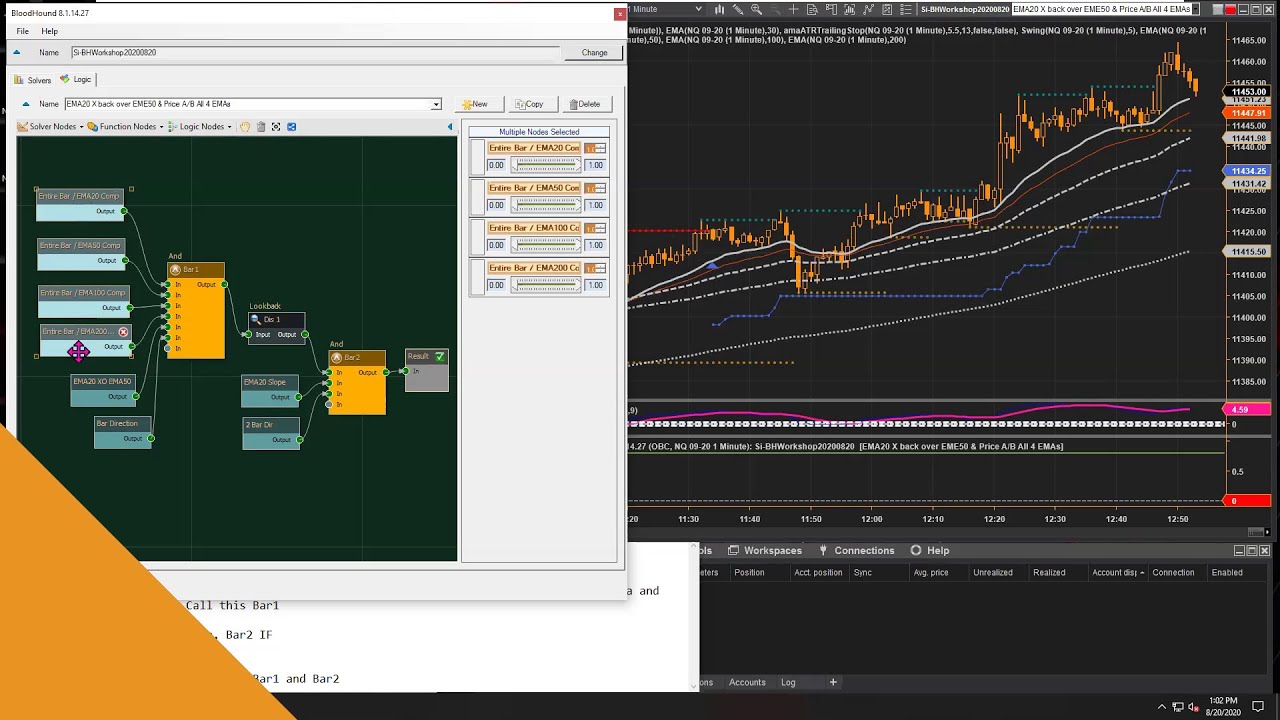The height and width of the screenshot is (720, 1280).
Task: Switch to the Solvers tab
Action: tap(34, 80)
